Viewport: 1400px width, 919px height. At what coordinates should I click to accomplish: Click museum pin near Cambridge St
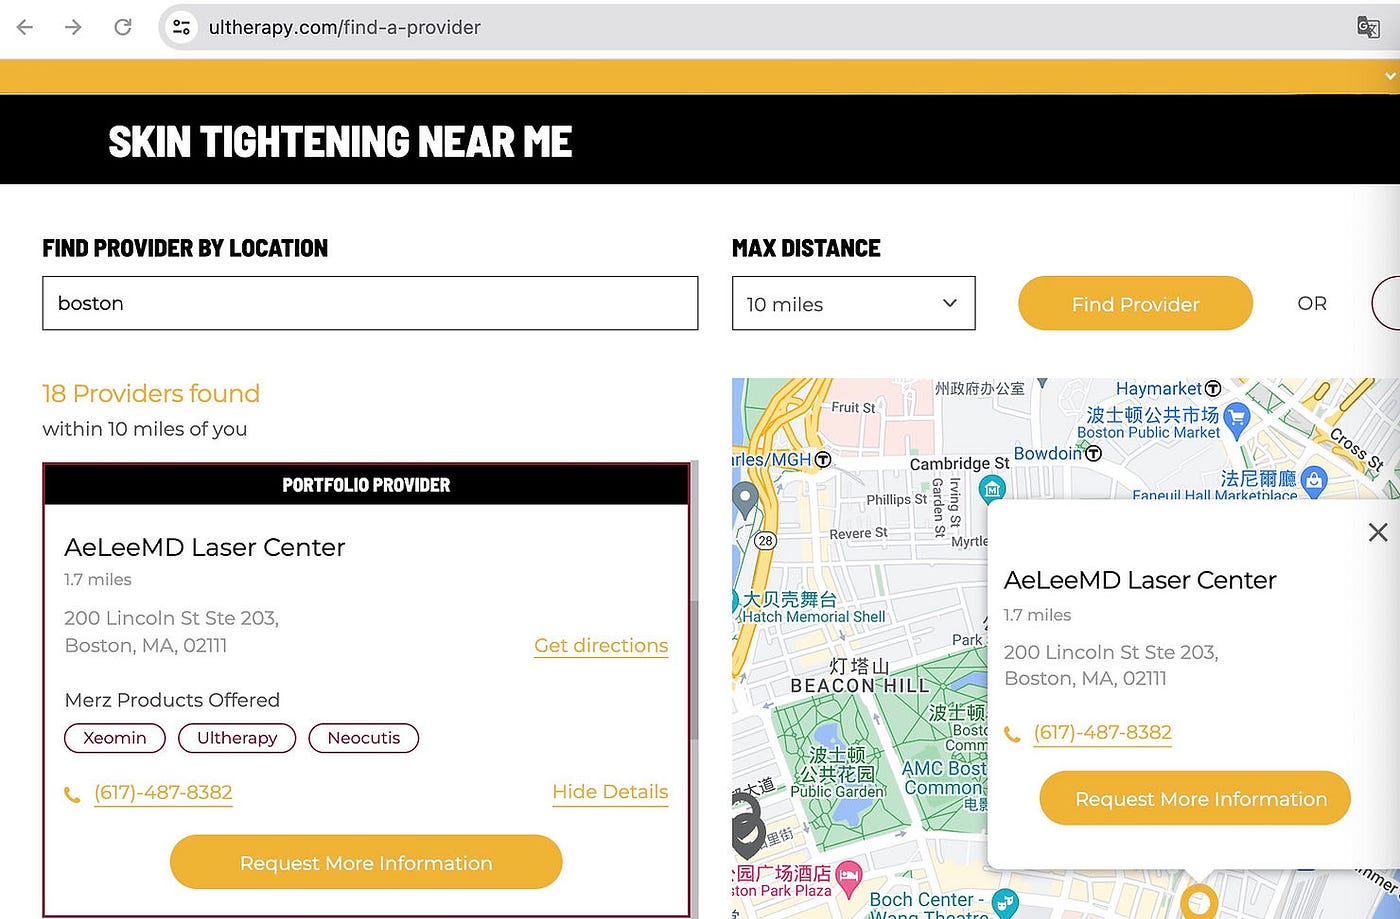tap(991, 489)
